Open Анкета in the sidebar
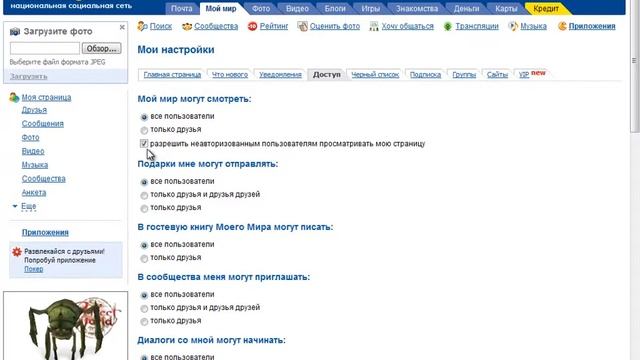The height and width of the screenshot is (360, 640). [x=34, y=193]
